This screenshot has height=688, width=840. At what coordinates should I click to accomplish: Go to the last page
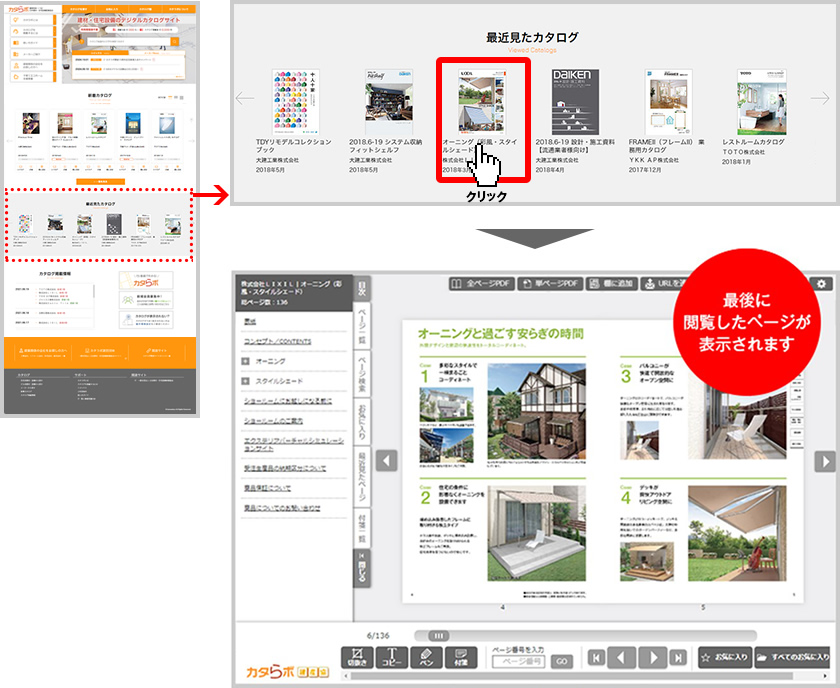pos(678,658)
